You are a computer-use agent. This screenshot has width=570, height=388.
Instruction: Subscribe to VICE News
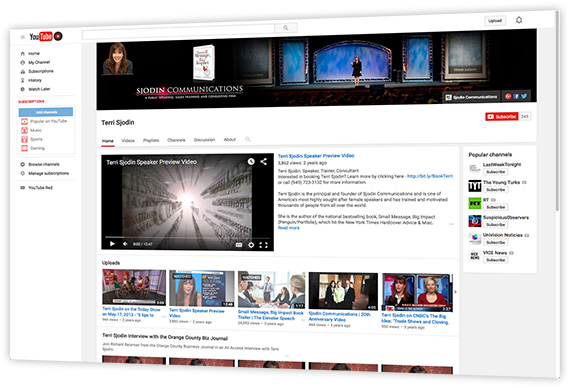click(496, 260)
